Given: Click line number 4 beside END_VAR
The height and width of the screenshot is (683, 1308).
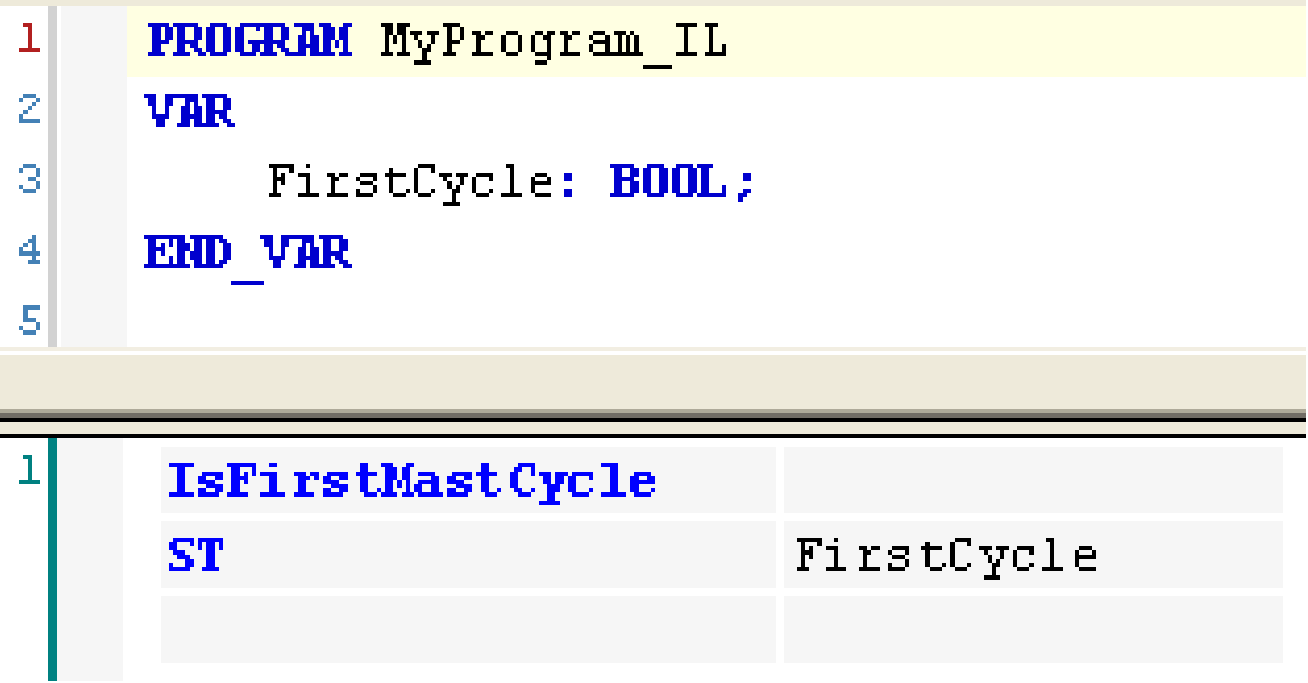Looking at the screenshot, I should tap(29, 252).
